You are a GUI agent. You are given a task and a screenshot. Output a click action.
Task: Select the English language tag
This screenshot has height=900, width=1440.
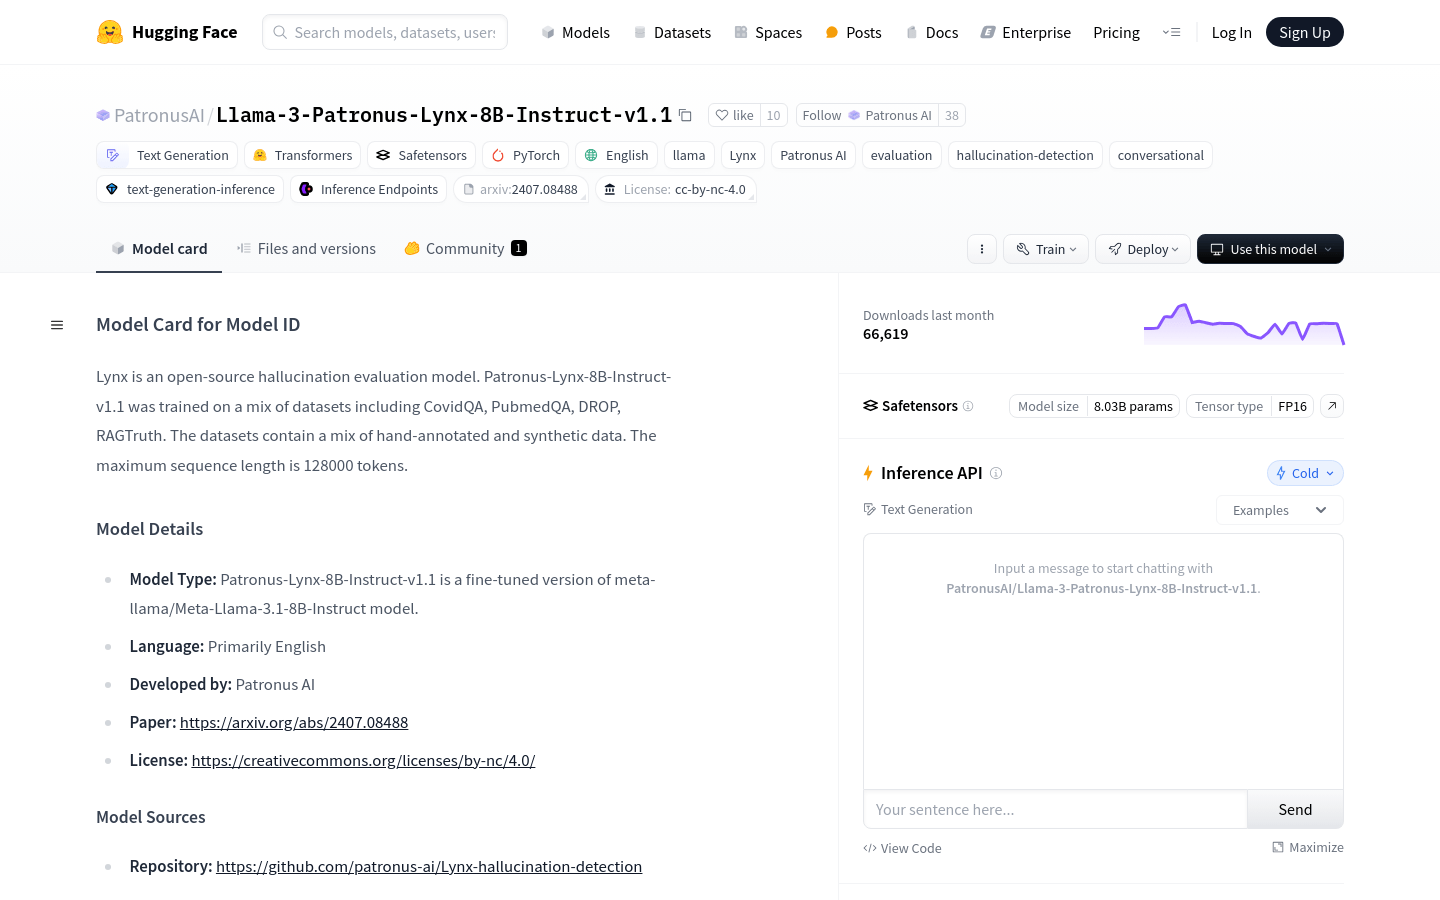point(617,155)
